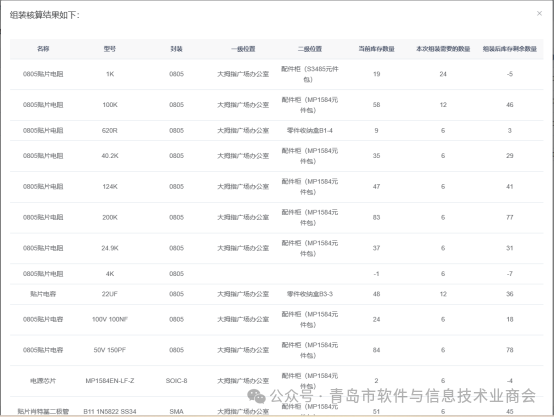Click the 当前库存数量 column header
554x418 pixels.
(x=376, y=49)
